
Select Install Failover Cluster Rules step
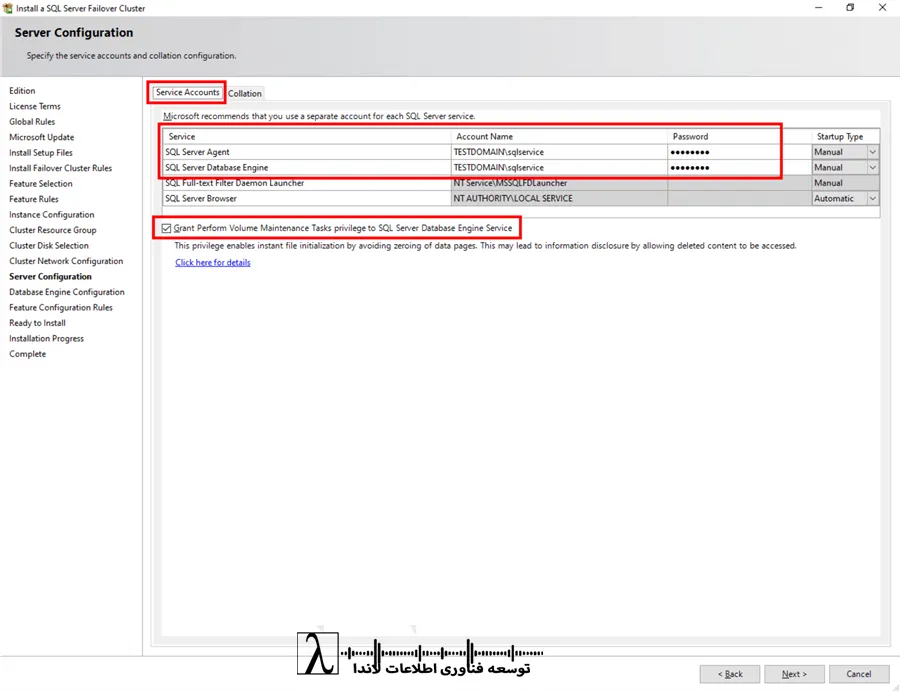(61, 168)
